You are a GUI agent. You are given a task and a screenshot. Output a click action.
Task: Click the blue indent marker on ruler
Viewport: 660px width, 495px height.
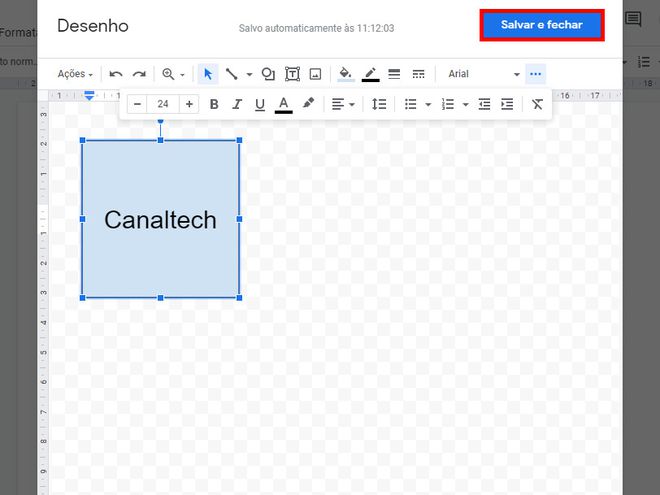[89, 96]
